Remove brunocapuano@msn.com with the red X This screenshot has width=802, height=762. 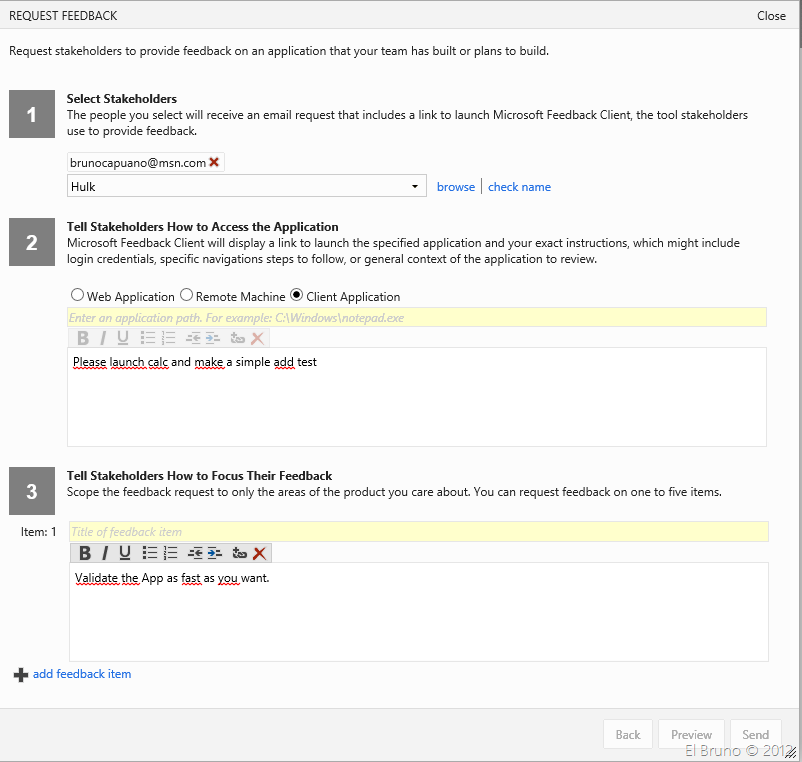[214, 162]
